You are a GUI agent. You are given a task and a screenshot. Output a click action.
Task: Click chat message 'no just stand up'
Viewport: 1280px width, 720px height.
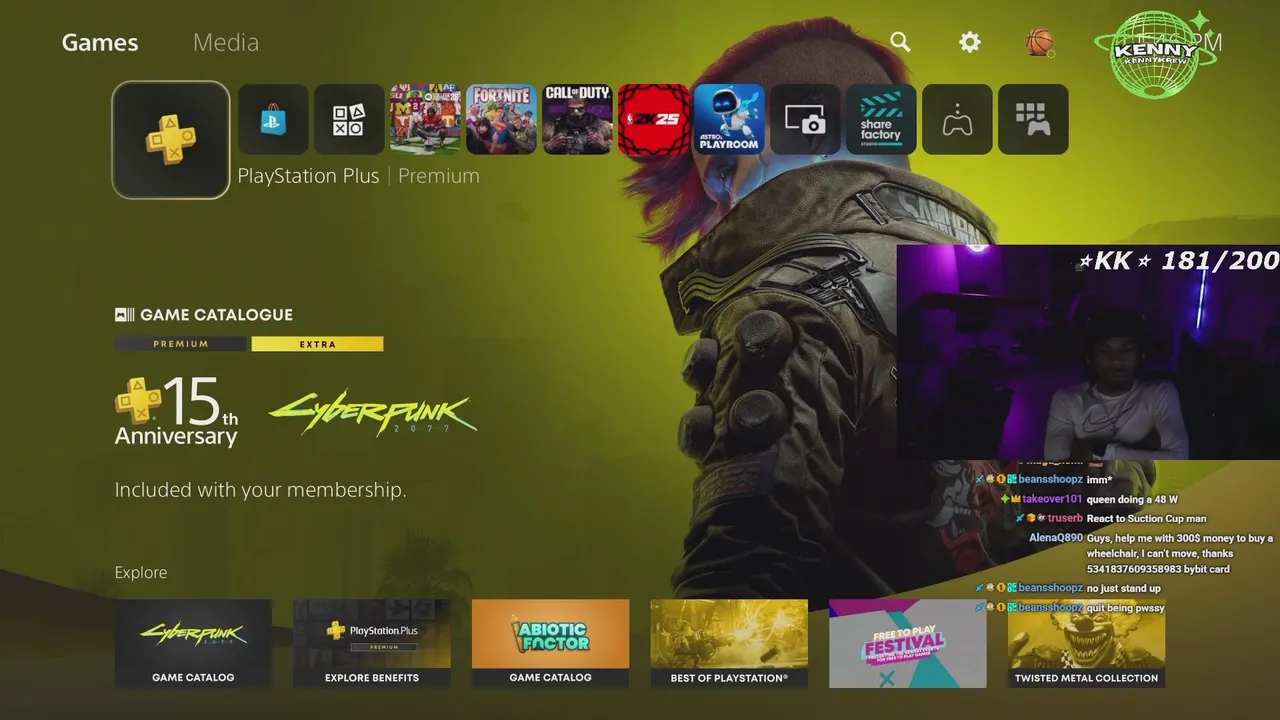pos(1124,588)
